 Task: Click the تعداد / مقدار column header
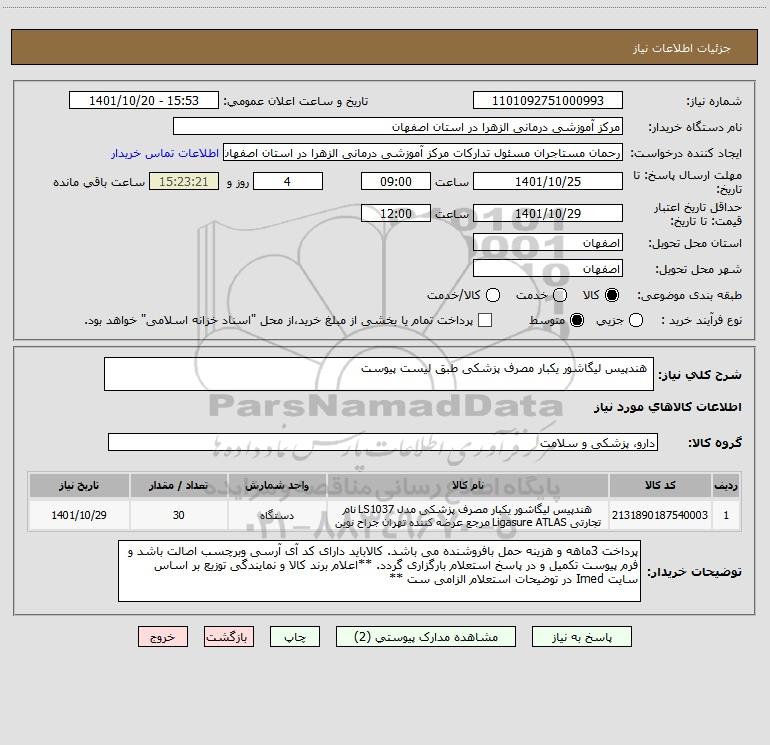178,485
